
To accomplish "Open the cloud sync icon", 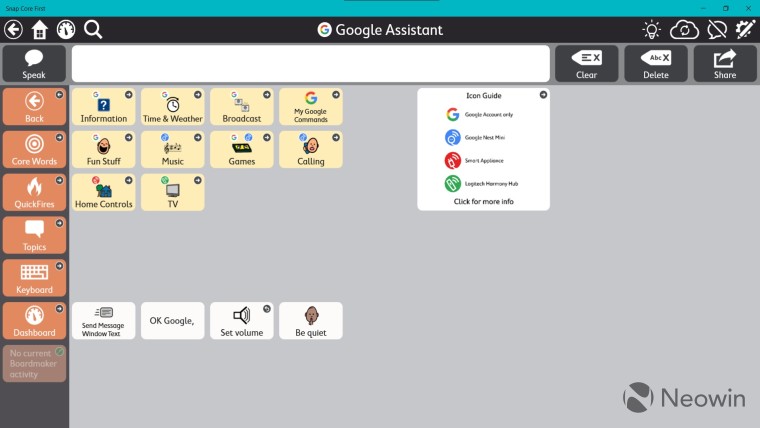I will click(684, 30).
